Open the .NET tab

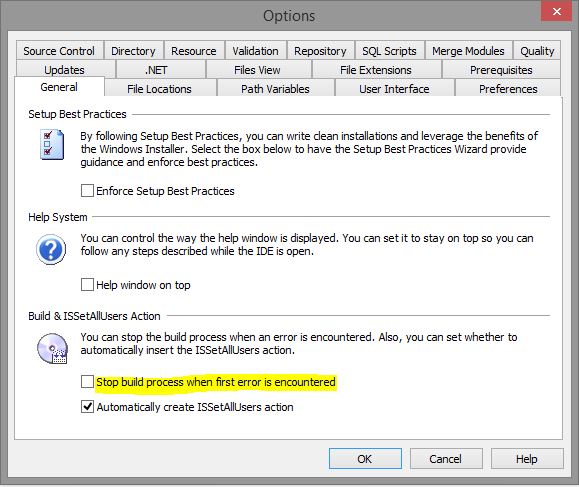pos(156,70)
